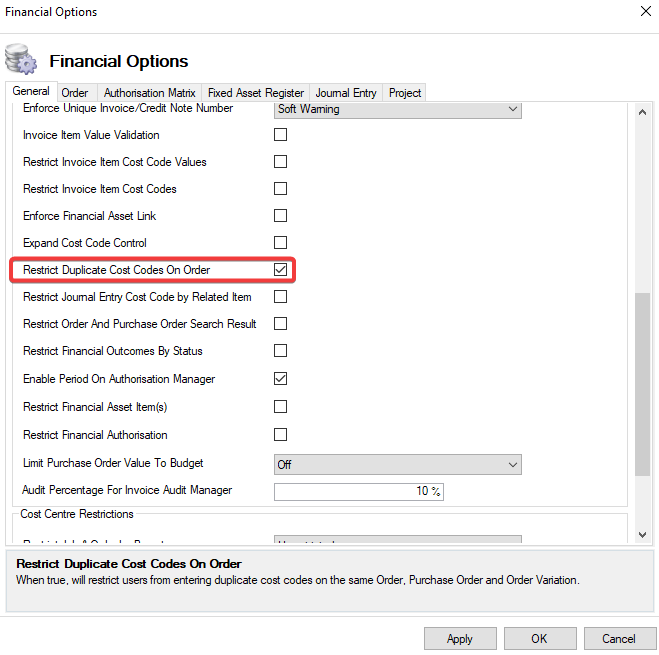This screenshot has width=659, height=655.
Task: Click the Cancel button
Action: [619, 638]
